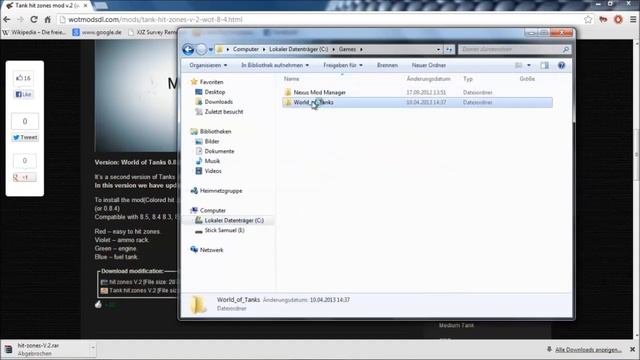Bookmark page with star icon
This screenshot has width=640, height=360.
pos(588,19)
